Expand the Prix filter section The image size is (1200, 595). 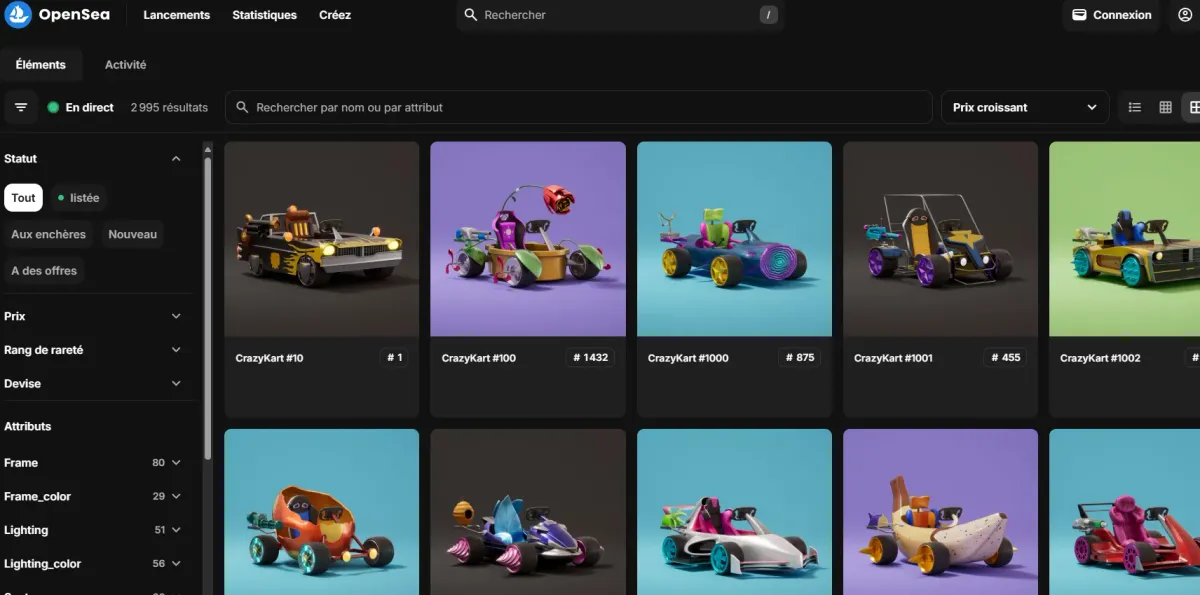pyautogui.click(x=92, y=316)
